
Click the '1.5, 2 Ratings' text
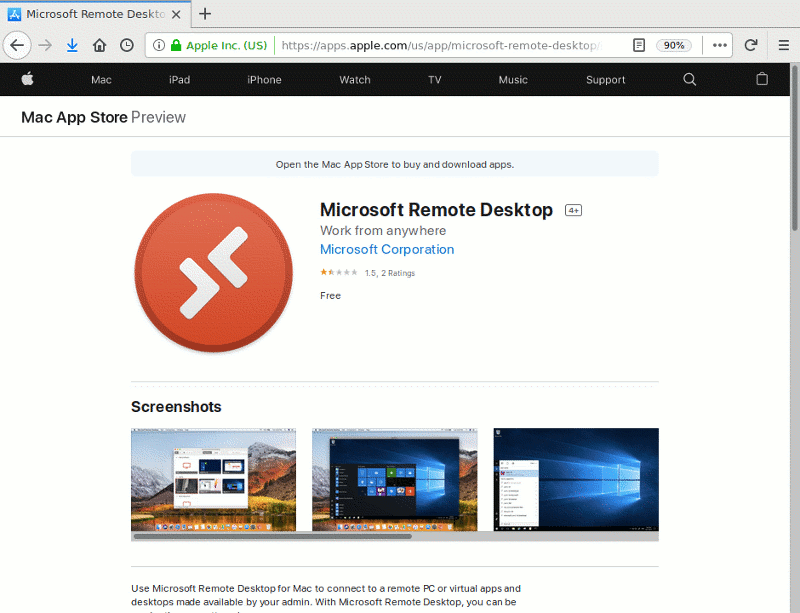point(390,273)
